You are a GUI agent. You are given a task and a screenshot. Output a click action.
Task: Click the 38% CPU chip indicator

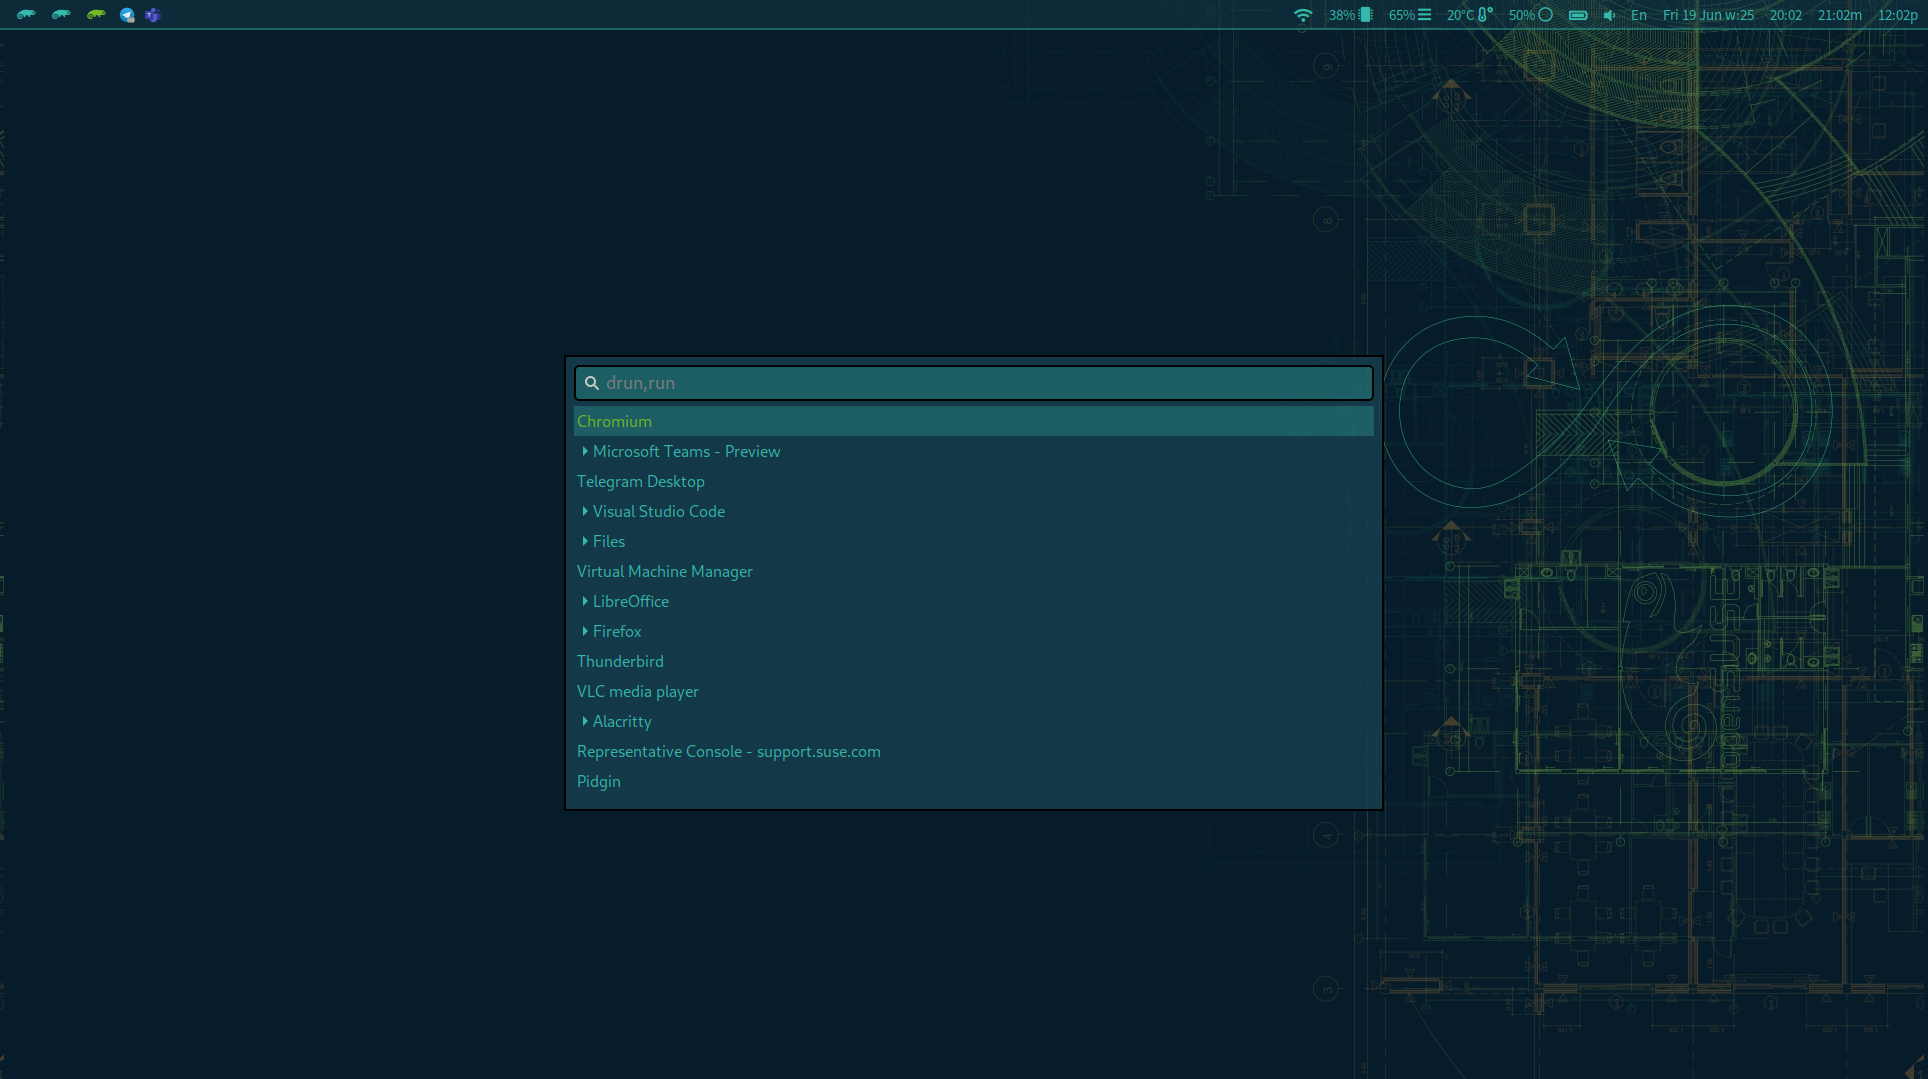click(x=1350, y=15)
